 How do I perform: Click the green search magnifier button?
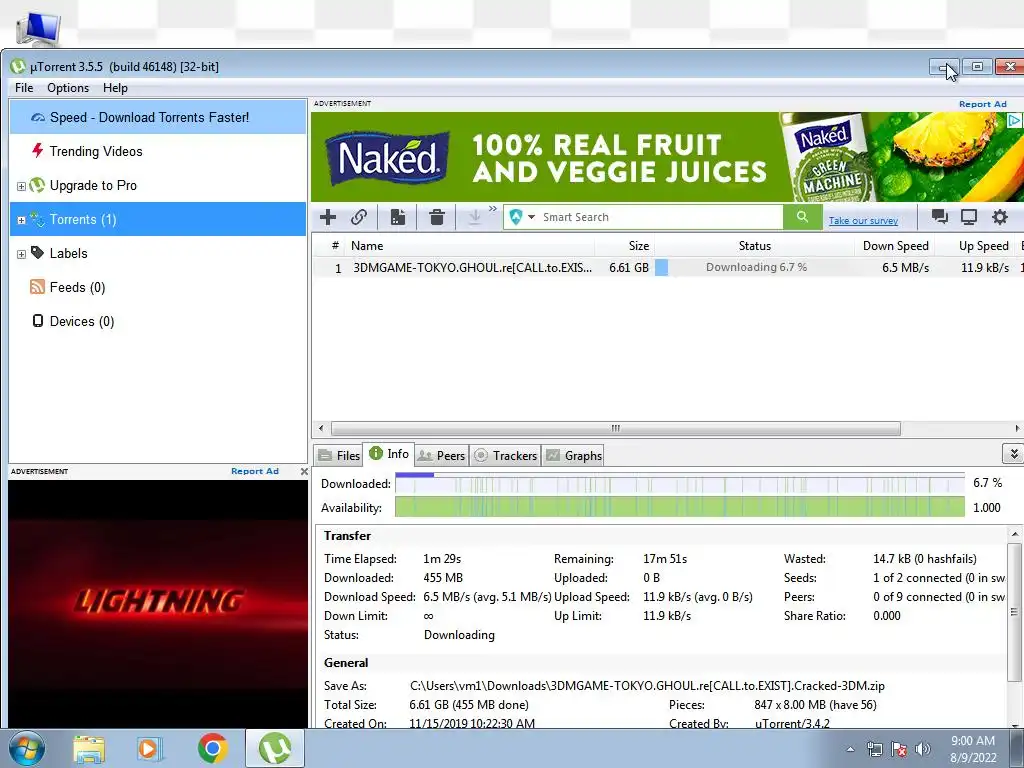802,217
